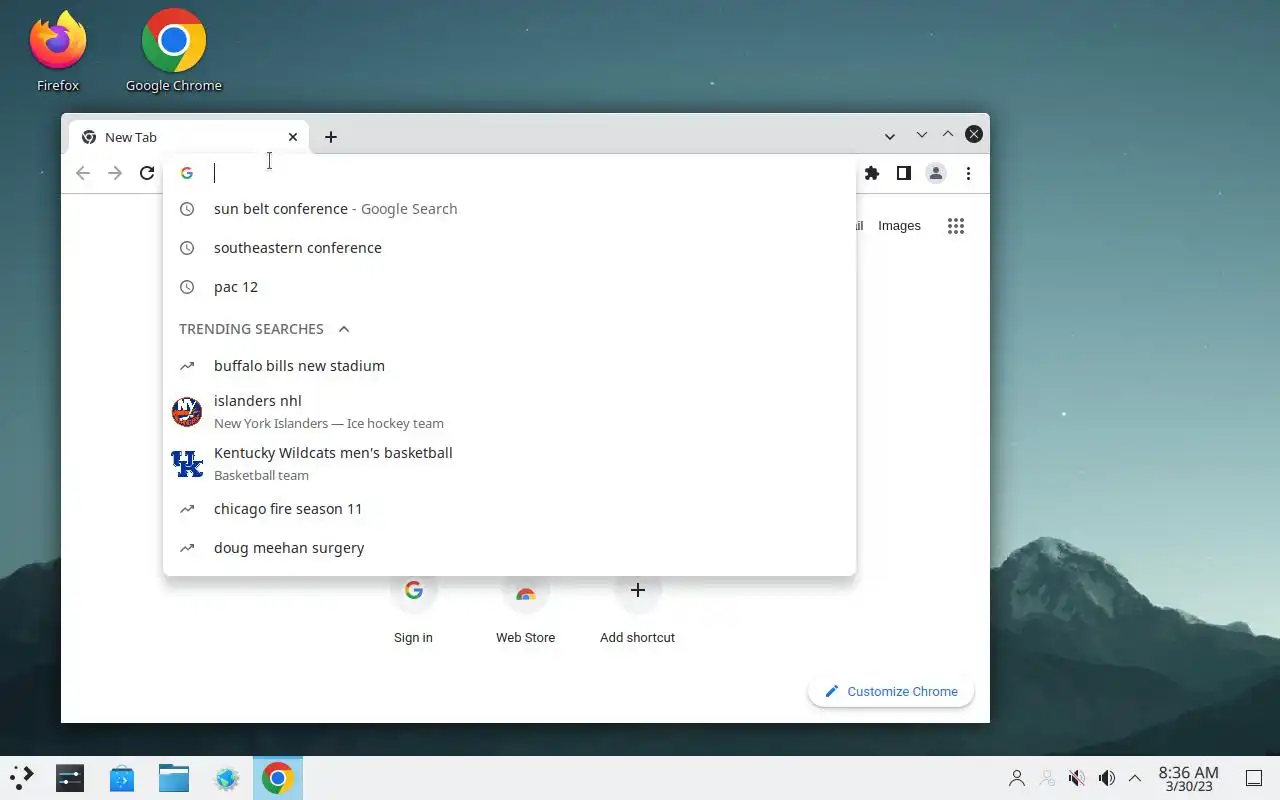
Task: Click the Google G icon in address bar
Action: [x=187, y=173]
